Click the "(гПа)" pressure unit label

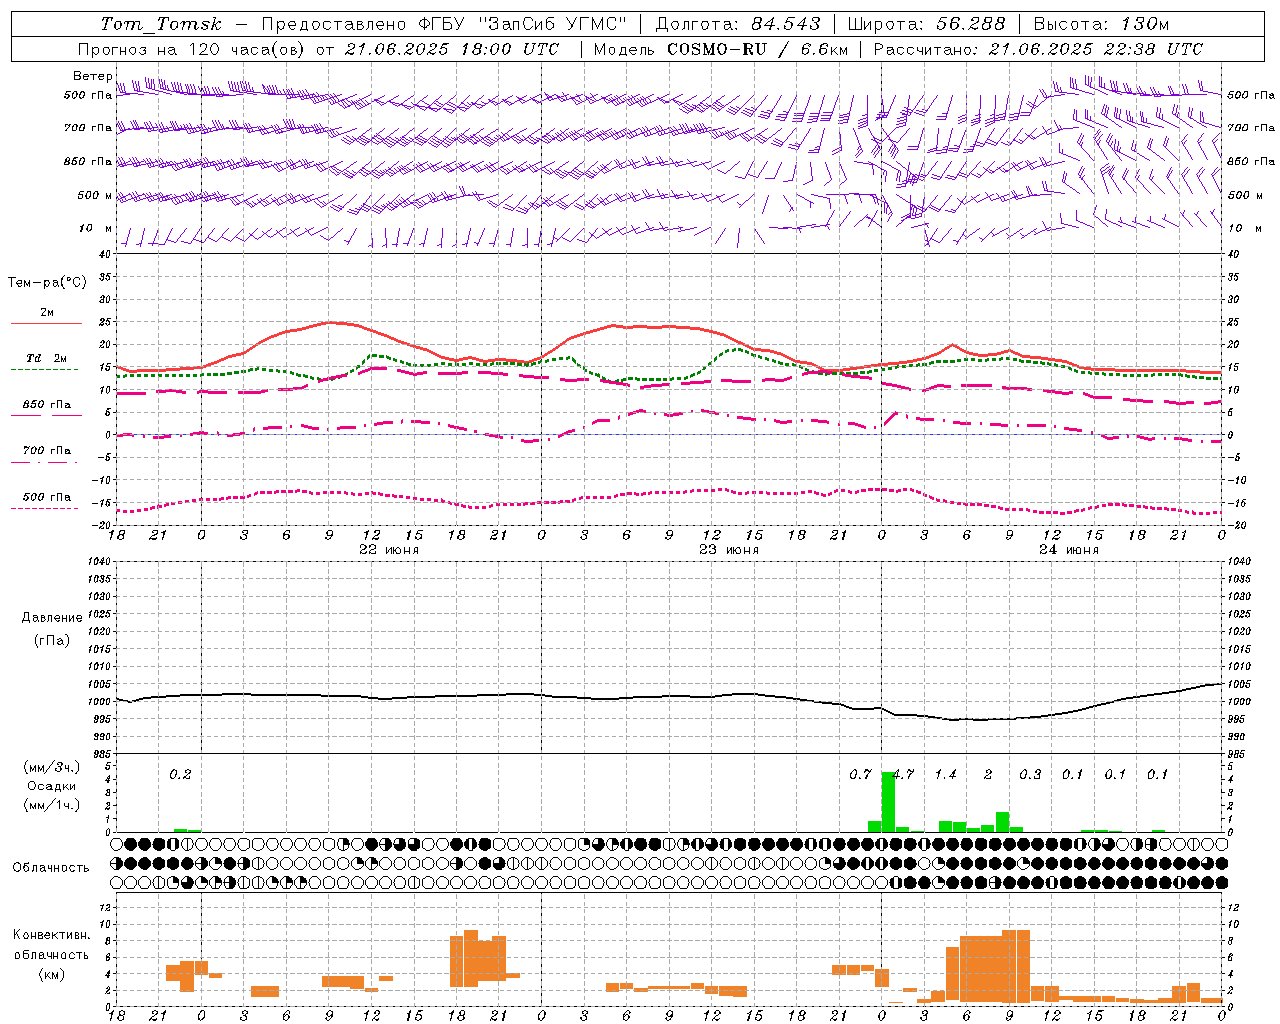[52, 640]
